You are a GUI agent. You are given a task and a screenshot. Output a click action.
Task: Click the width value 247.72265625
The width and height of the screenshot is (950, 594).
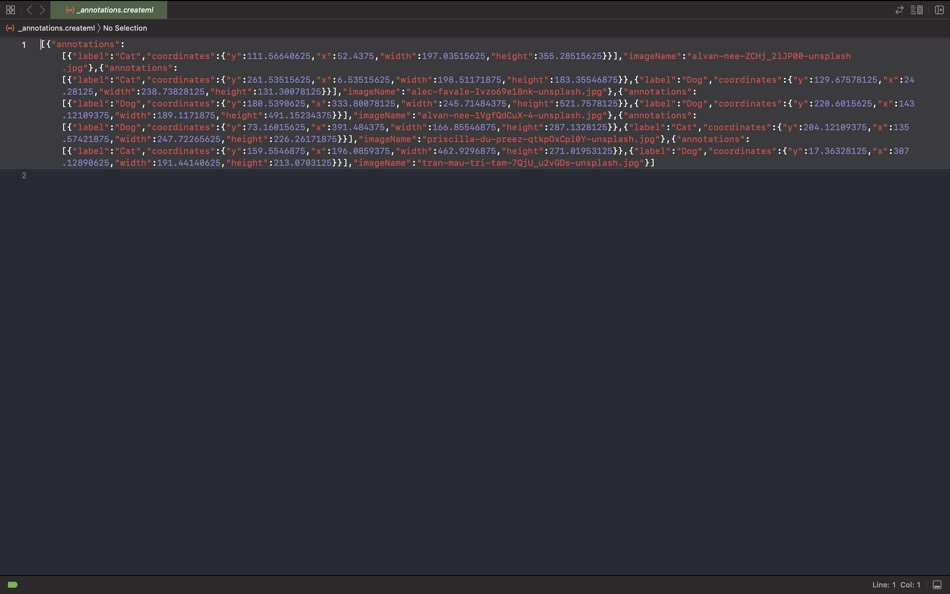[x=188, y=139]
